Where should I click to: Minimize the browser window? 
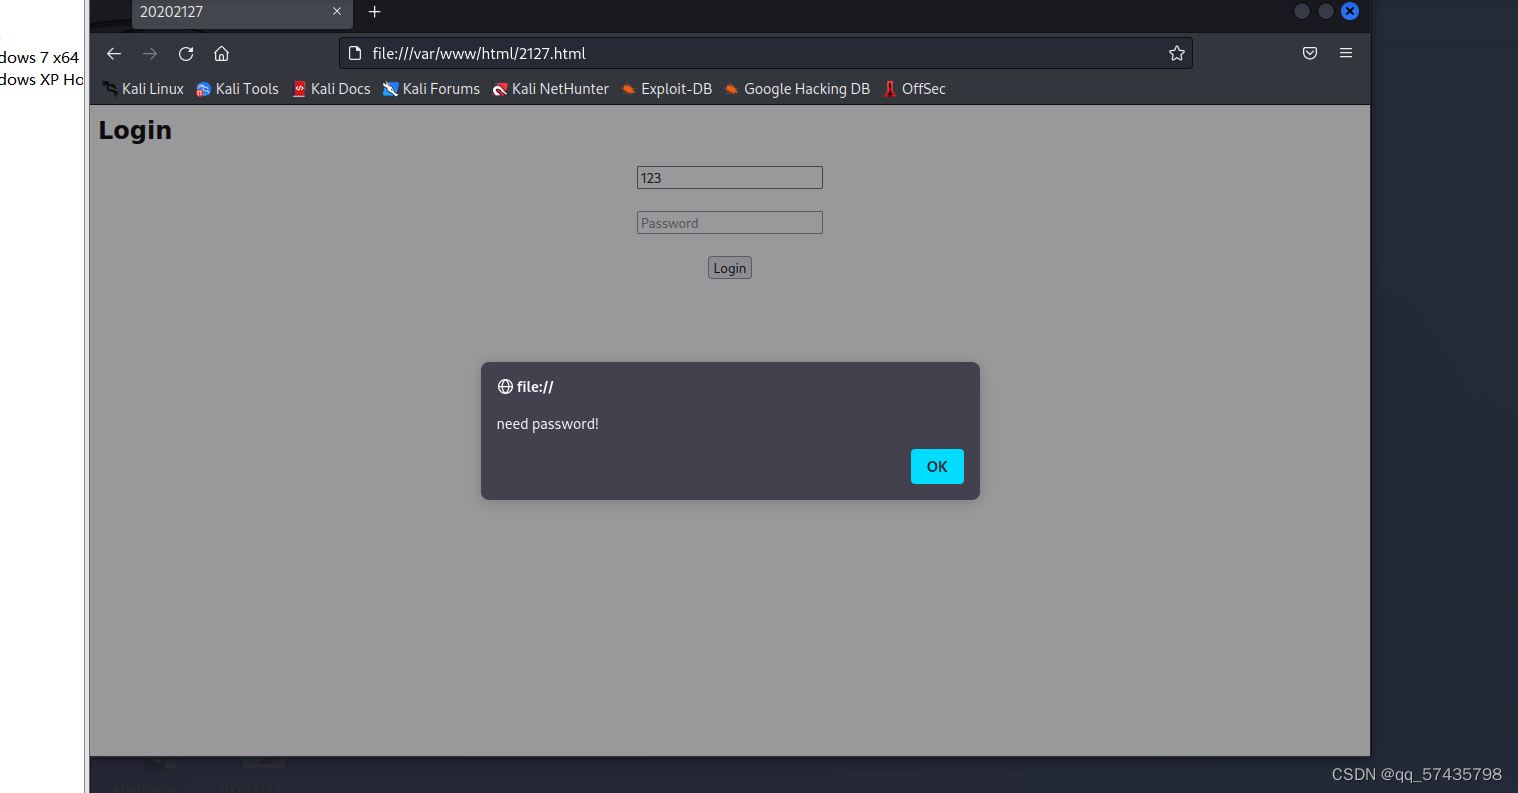(x=1302, y=11)
